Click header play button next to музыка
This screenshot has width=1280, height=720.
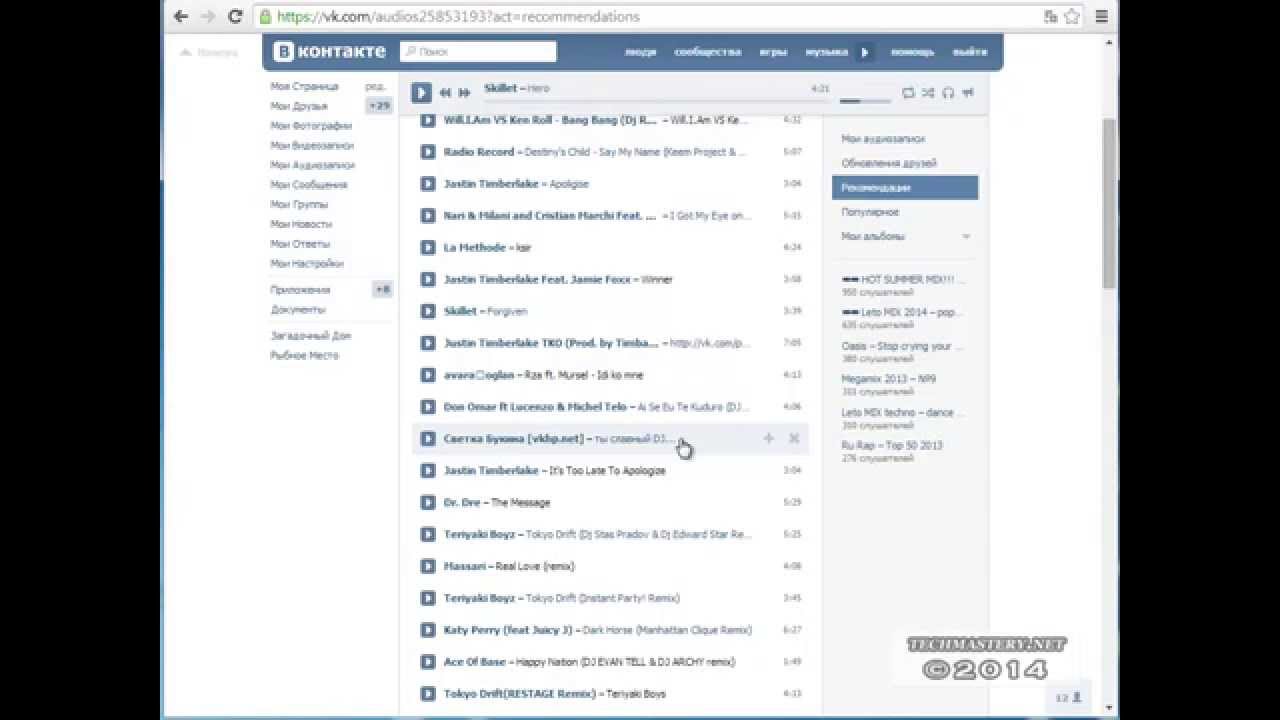tap(865, 52)
